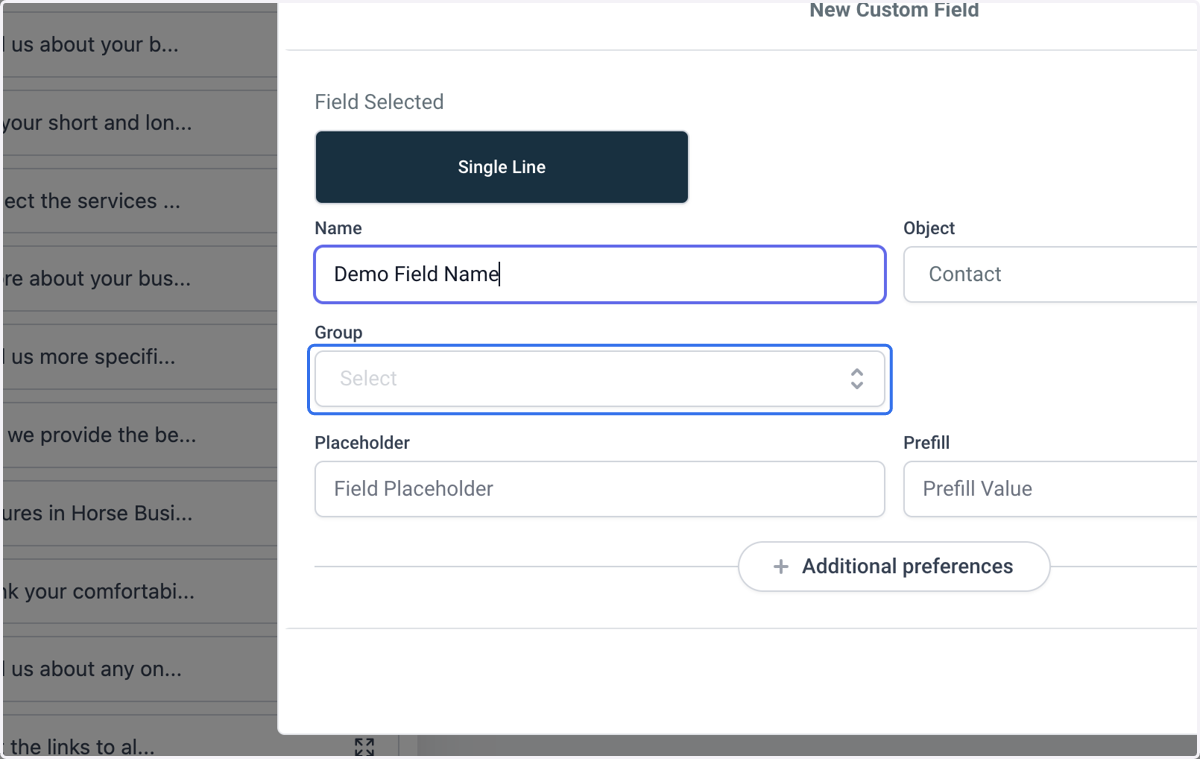Image resolution: width=1200 pixels, height=759 pixels.
Task: Click the Field Placeholder input
Action: (600, 489)
